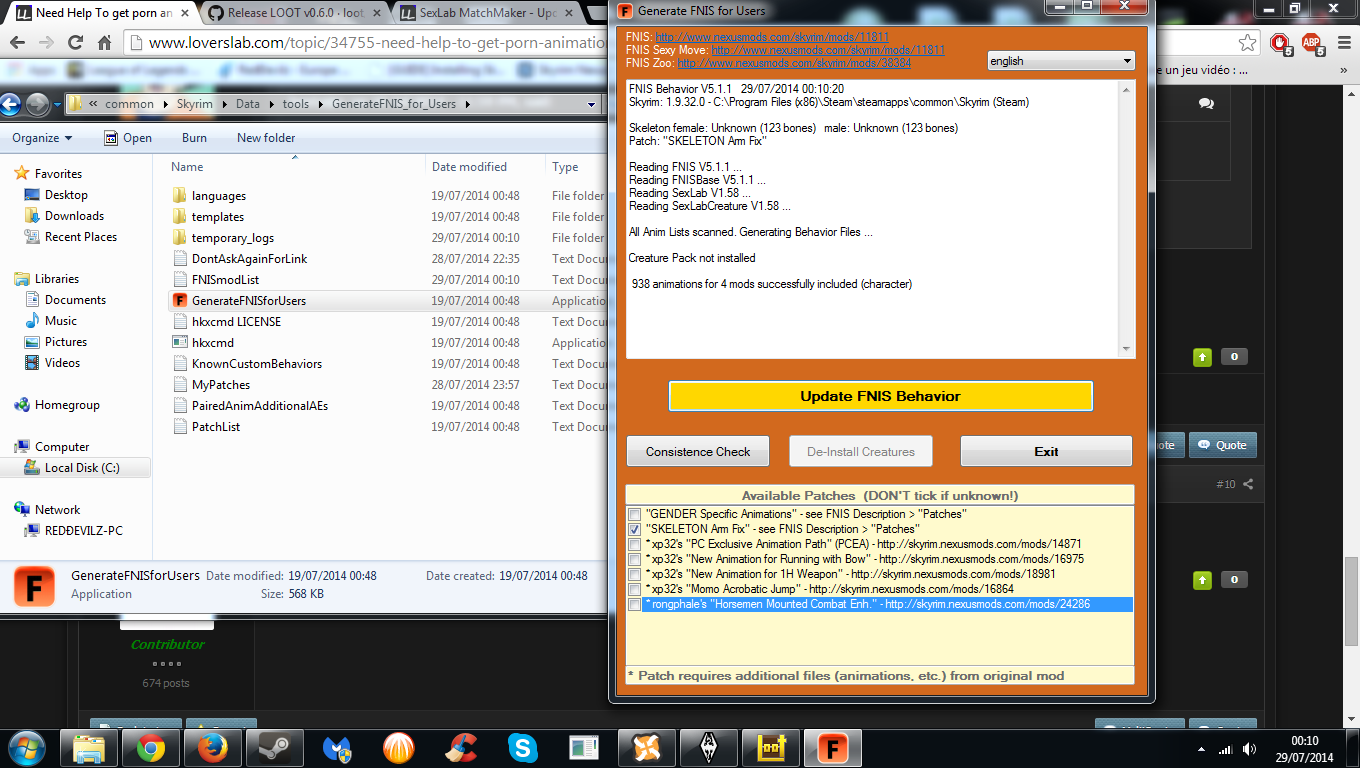
Task: Launch Firefox from the taskbar
Action: click(212, 747)
